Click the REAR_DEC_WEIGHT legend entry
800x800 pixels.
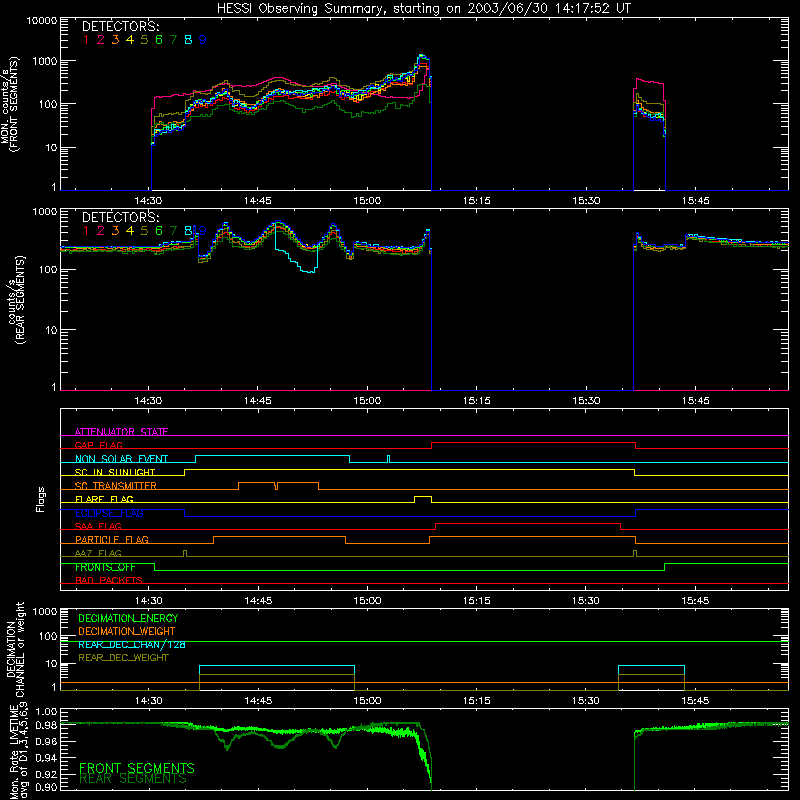point(123,658)
